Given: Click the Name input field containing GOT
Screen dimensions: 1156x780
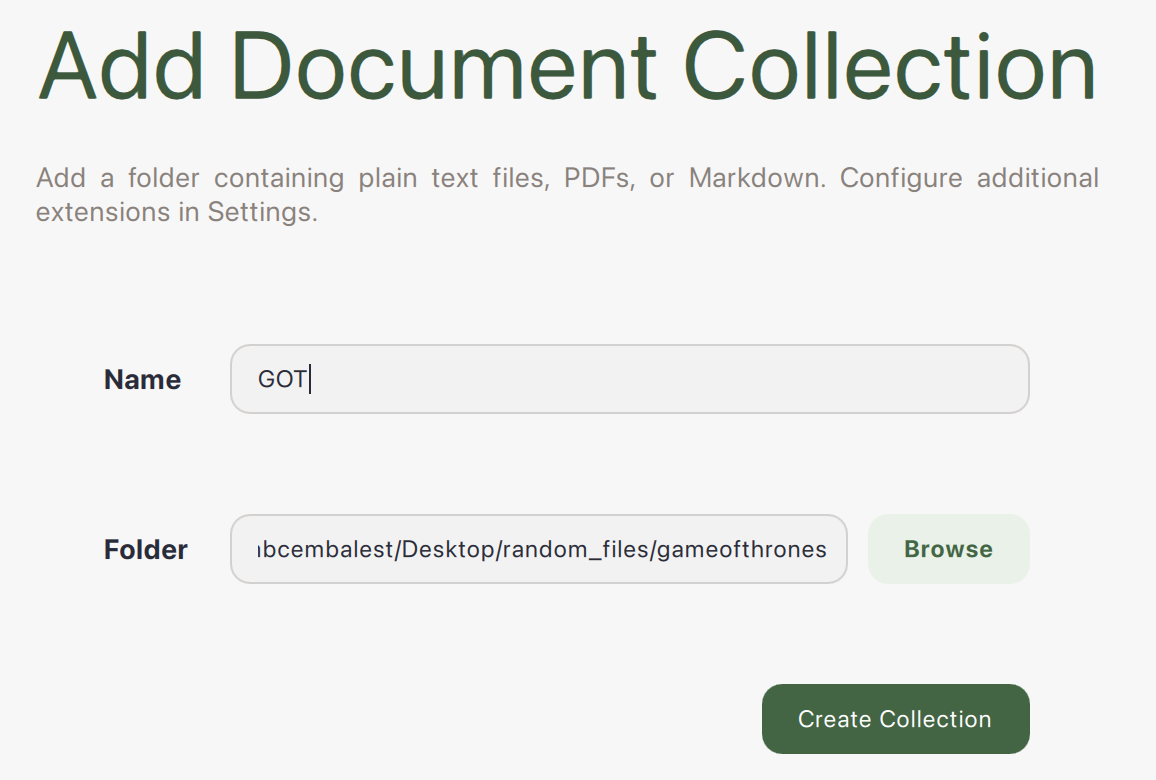Looking at the screenshot, I should [630, 379].
